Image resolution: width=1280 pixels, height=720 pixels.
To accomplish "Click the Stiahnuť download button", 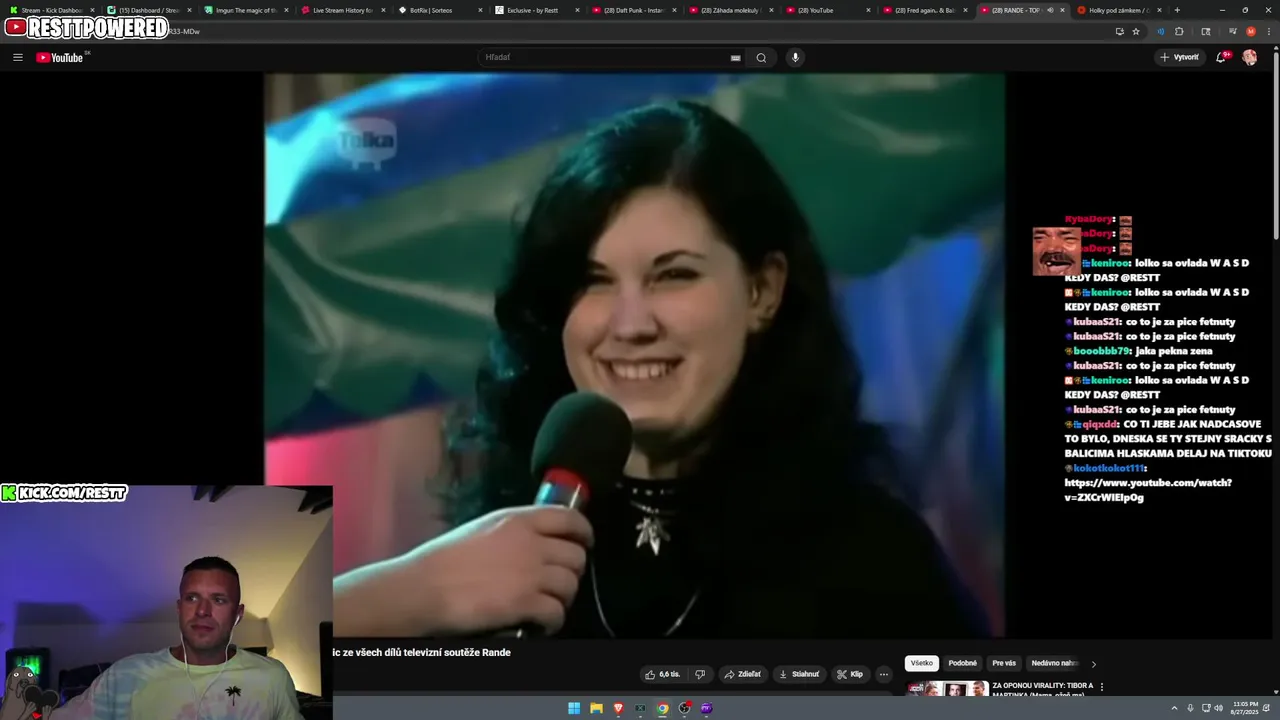I will click(799, 674).
